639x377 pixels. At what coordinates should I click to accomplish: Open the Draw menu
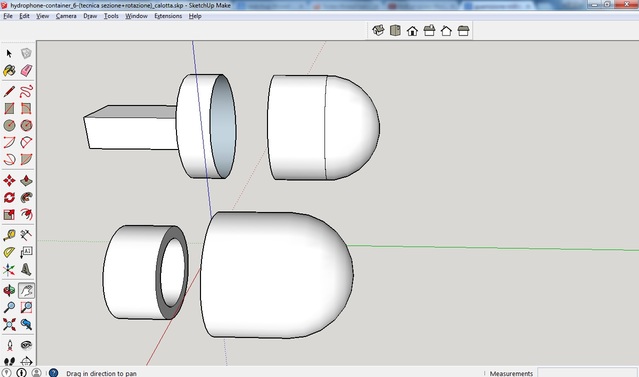point(90,16)
